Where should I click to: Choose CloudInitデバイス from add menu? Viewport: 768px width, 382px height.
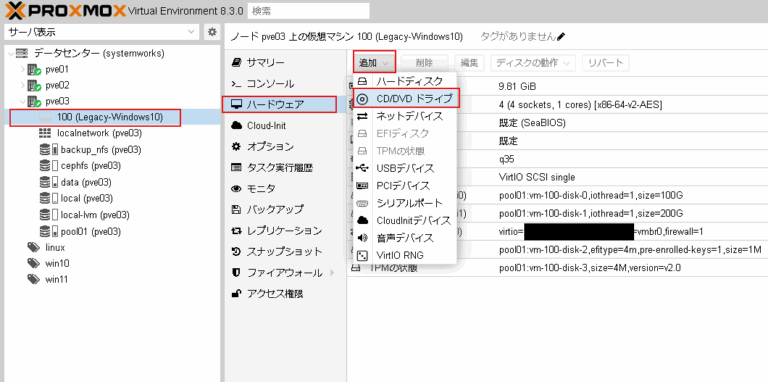click(405, 221)
